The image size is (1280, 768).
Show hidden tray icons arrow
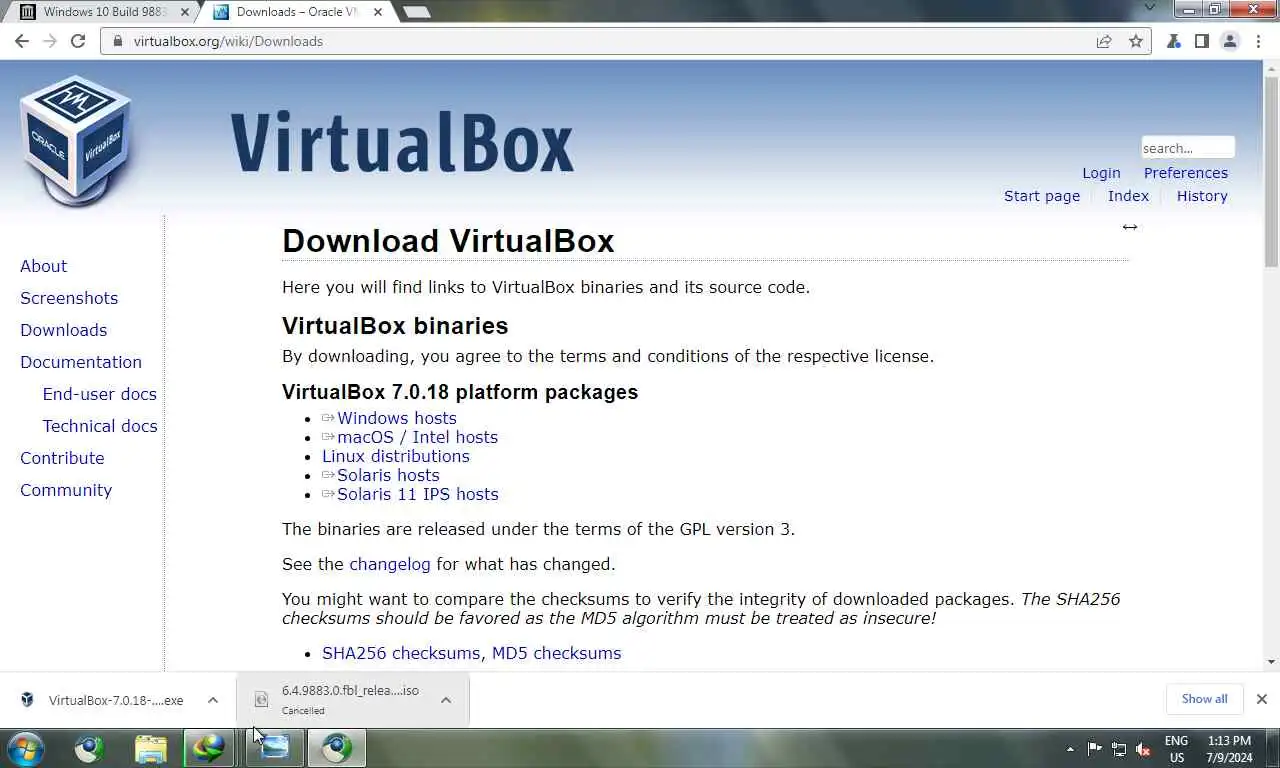click(x=1070, y=749)
